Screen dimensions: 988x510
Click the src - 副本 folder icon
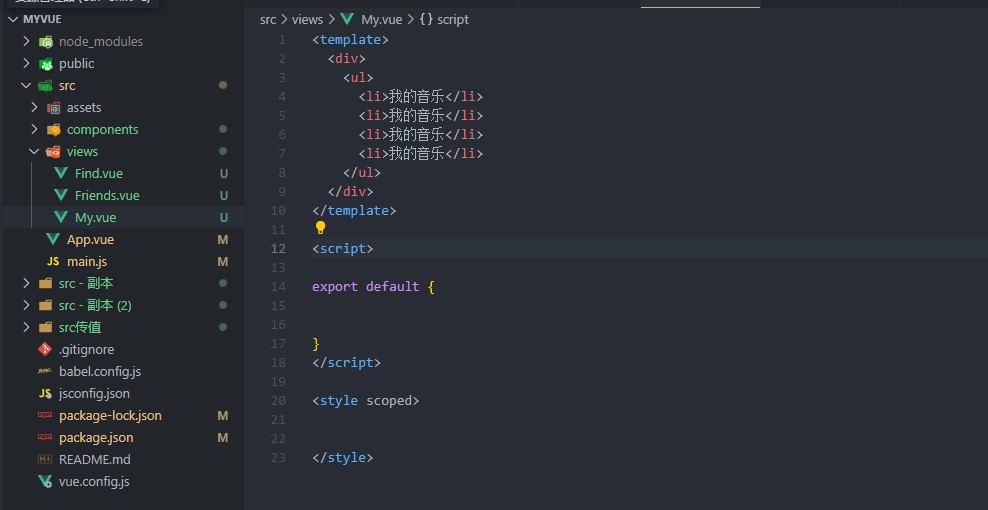click(45, 284)
